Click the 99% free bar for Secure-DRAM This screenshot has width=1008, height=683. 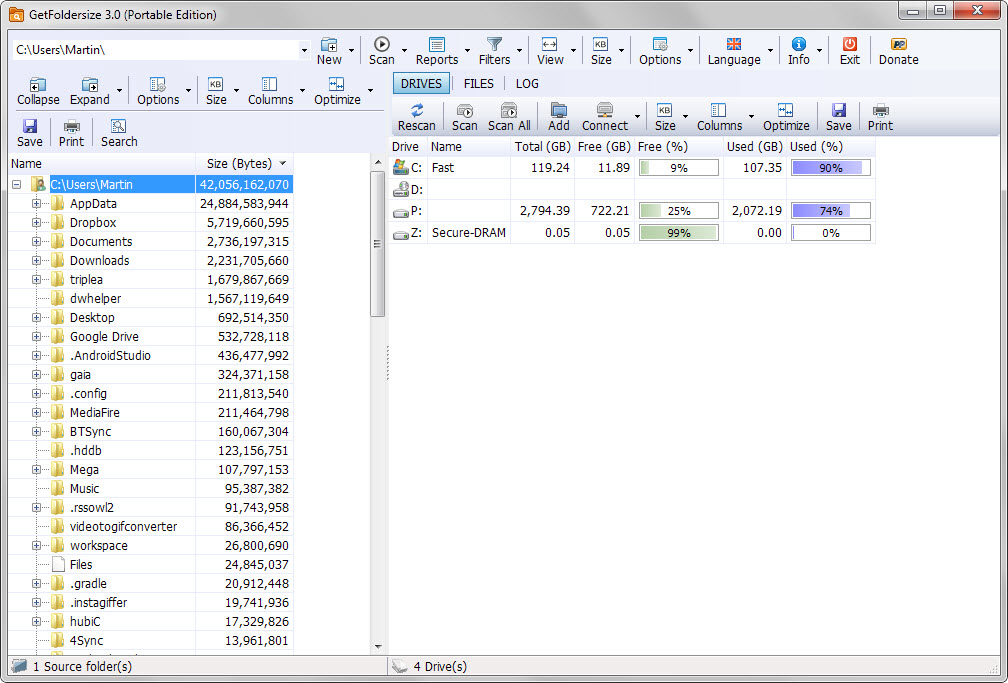coord(678,233)
